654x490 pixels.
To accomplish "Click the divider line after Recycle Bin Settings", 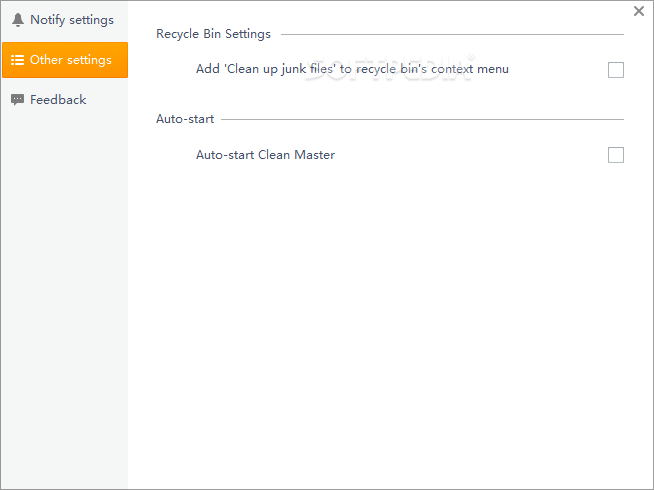I will [450, 34].
